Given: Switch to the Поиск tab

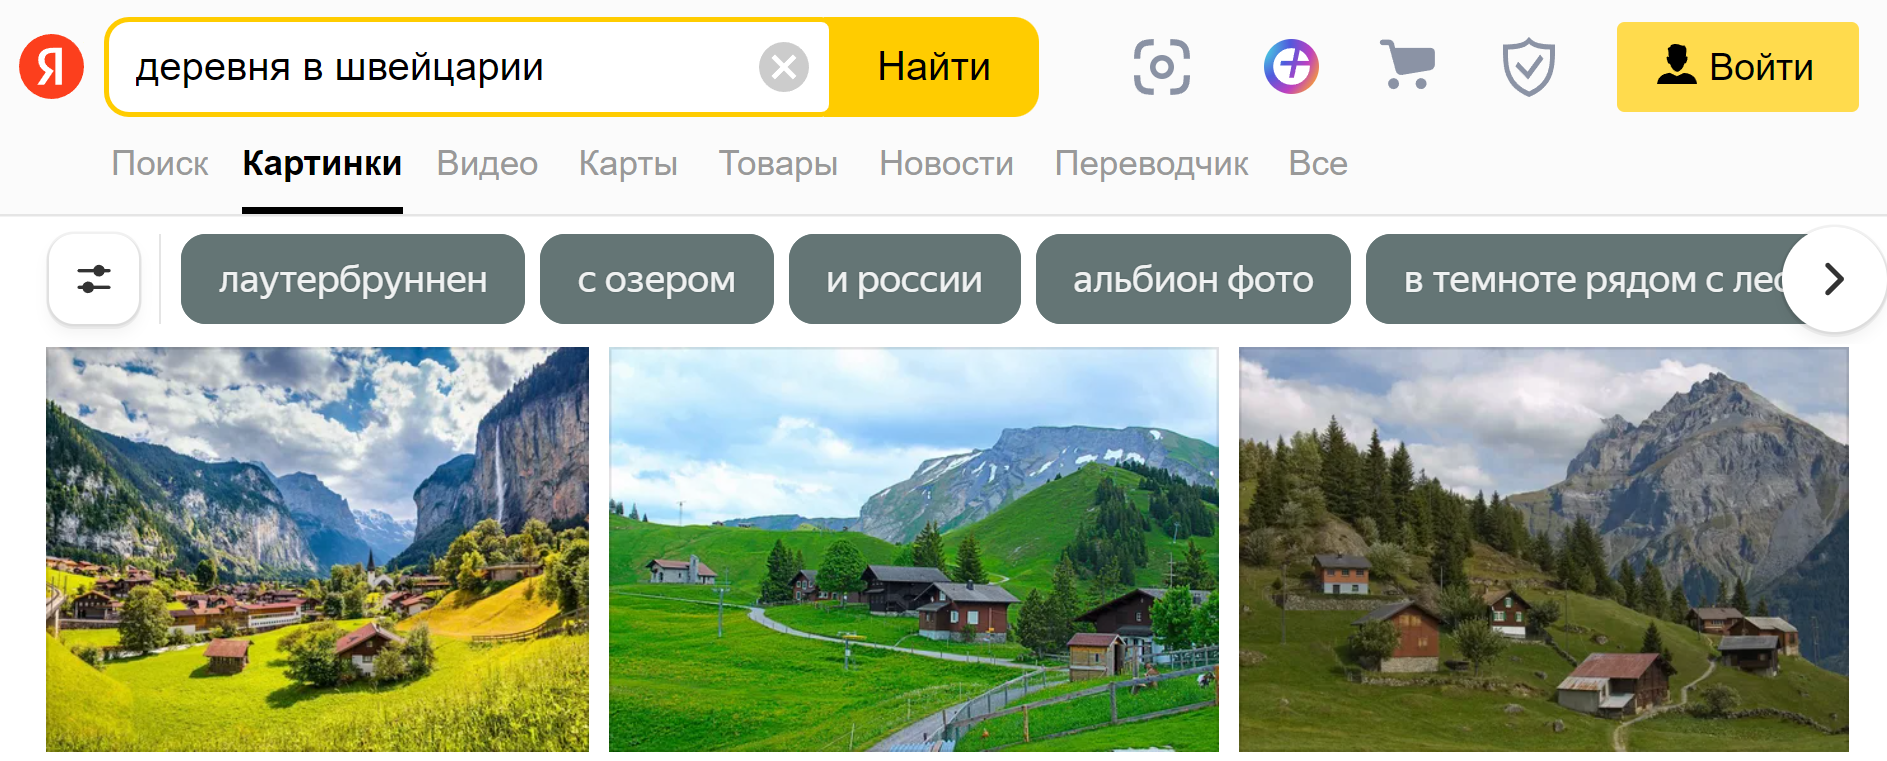Looking at the screenshot, I should point(160,163).
